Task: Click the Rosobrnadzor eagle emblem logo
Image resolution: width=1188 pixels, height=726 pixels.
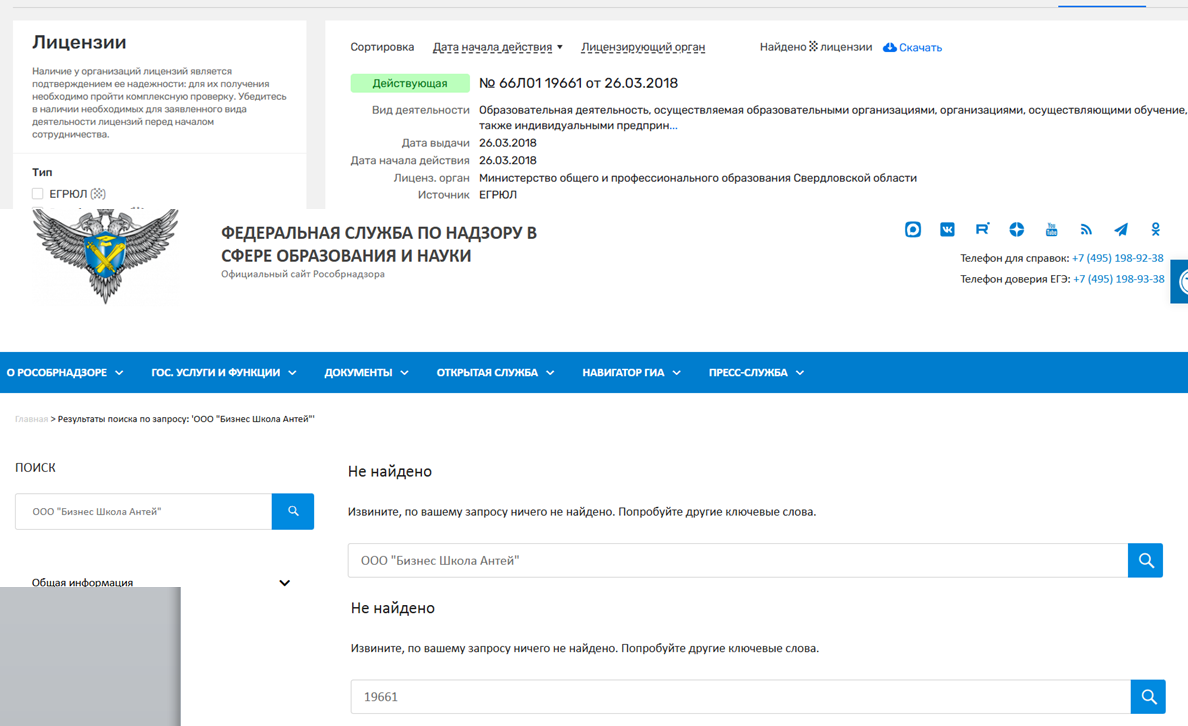Action: tap(105, 255)
